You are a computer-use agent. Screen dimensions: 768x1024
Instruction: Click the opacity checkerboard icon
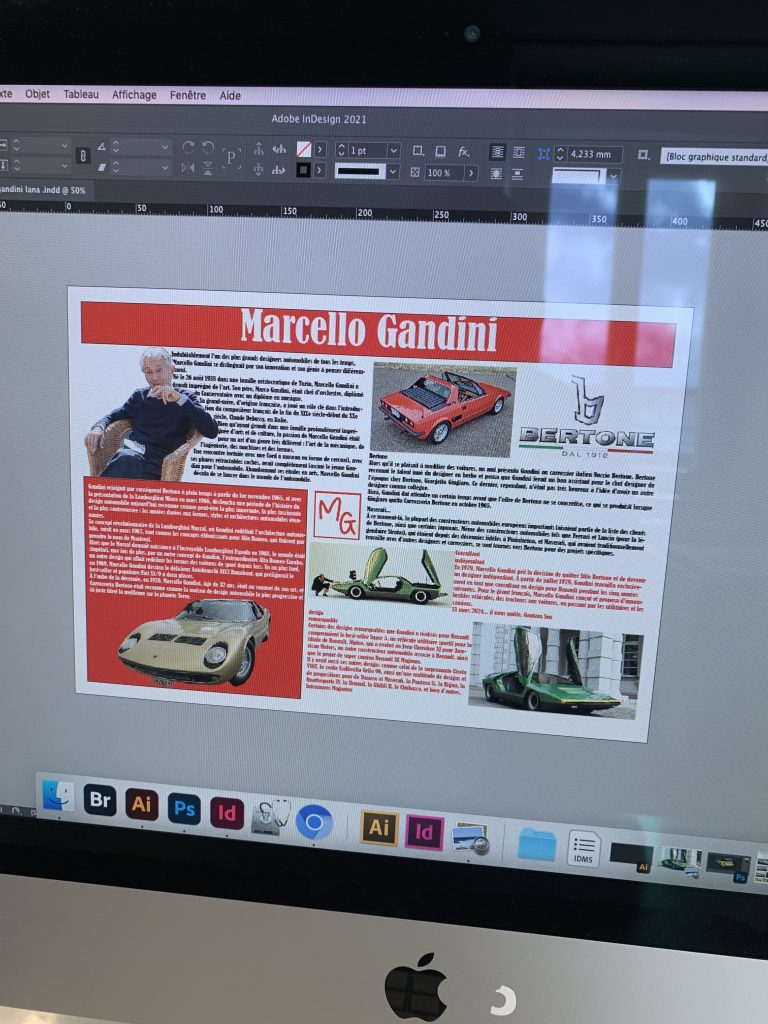(x=415, y=172)
